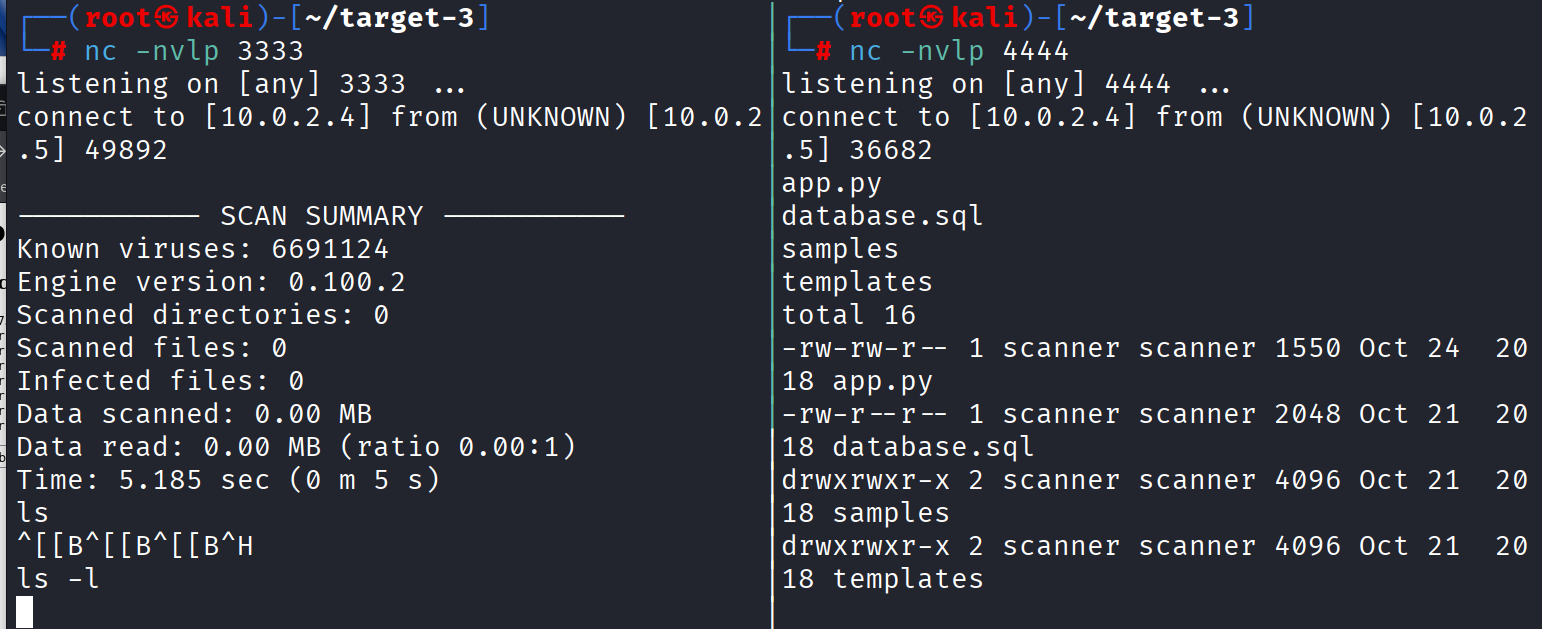Click the 'Engine version: 0.100.2' line
The image size is (1542, 629).
click(210, 282)
